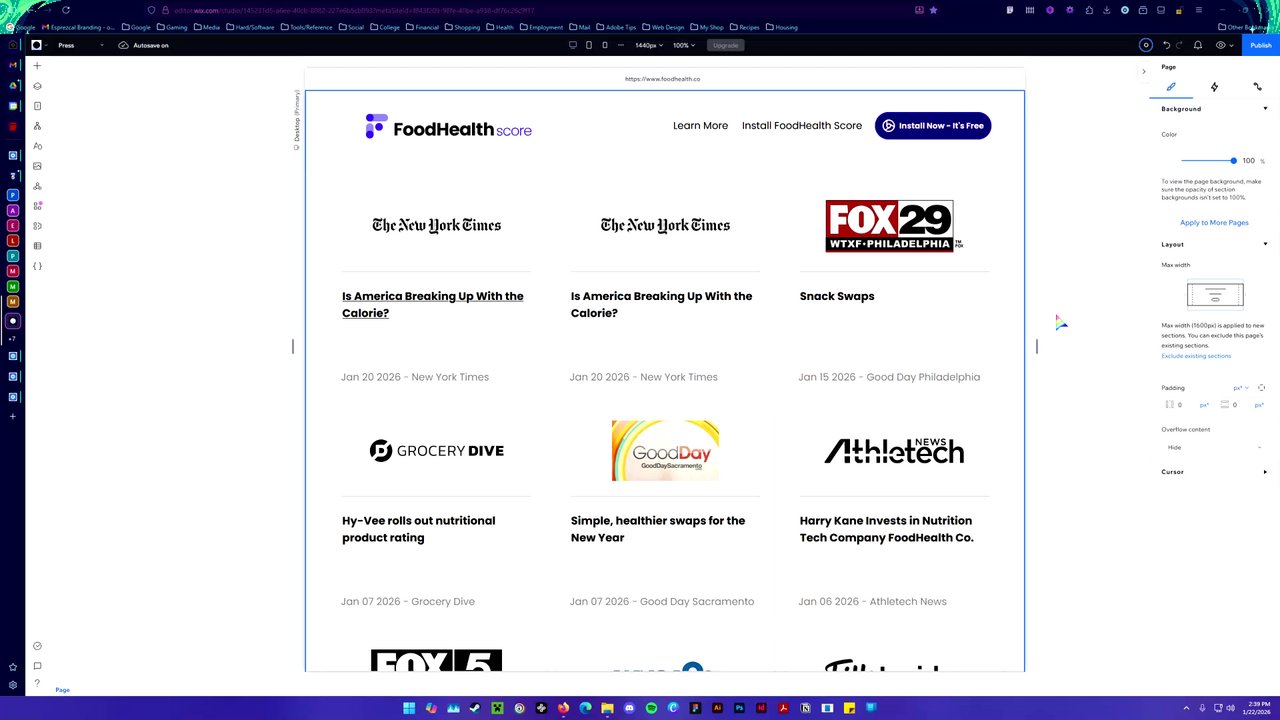Collapse the inspector panel with chevron
Screen dimensions: 1280x720
1144,71
